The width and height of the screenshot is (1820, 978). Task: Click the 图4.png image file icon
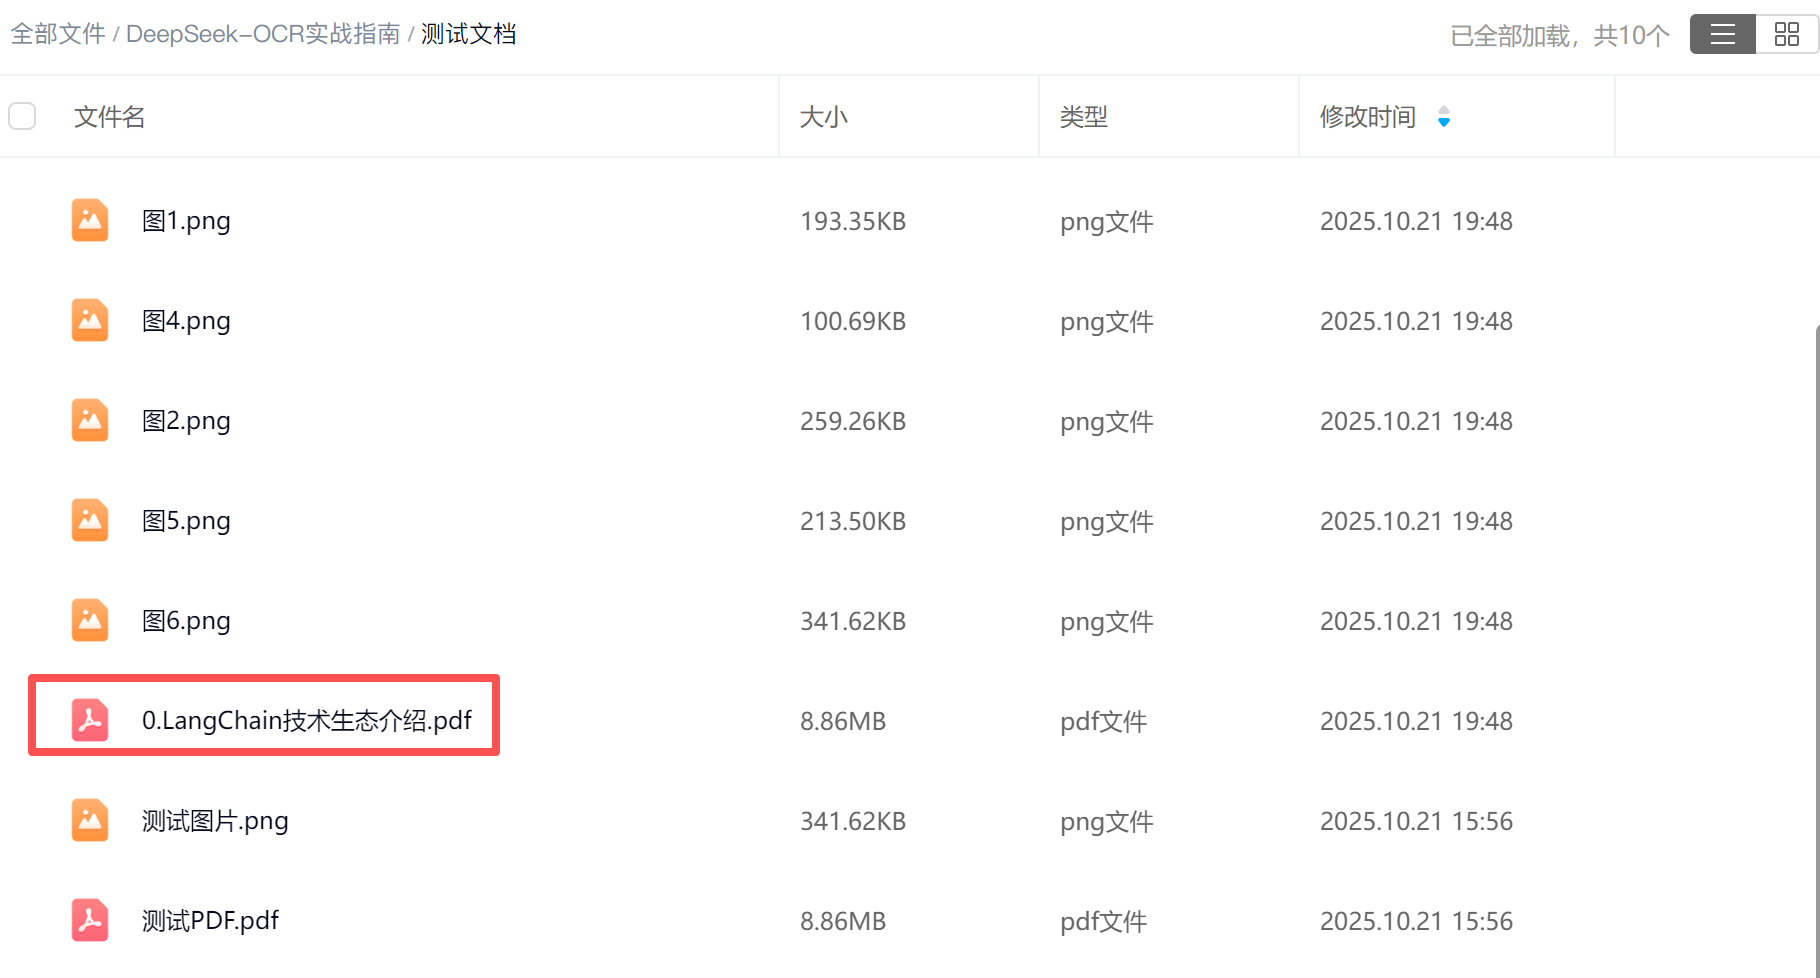90,320
